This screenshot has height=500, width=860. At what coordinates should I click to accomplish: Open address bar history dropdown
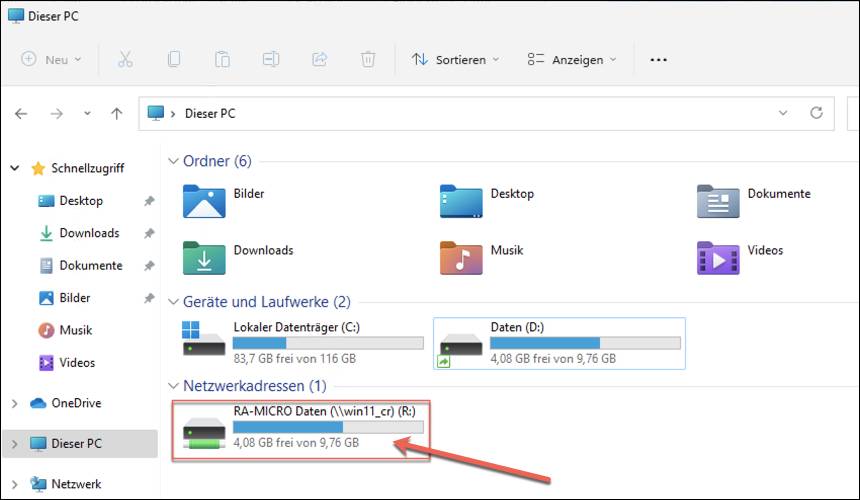click(783, 113)
